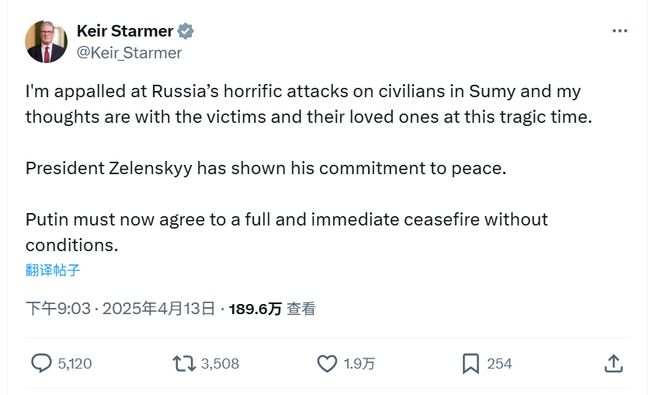Click the President Zelenskyy sentence

point(266,168)
